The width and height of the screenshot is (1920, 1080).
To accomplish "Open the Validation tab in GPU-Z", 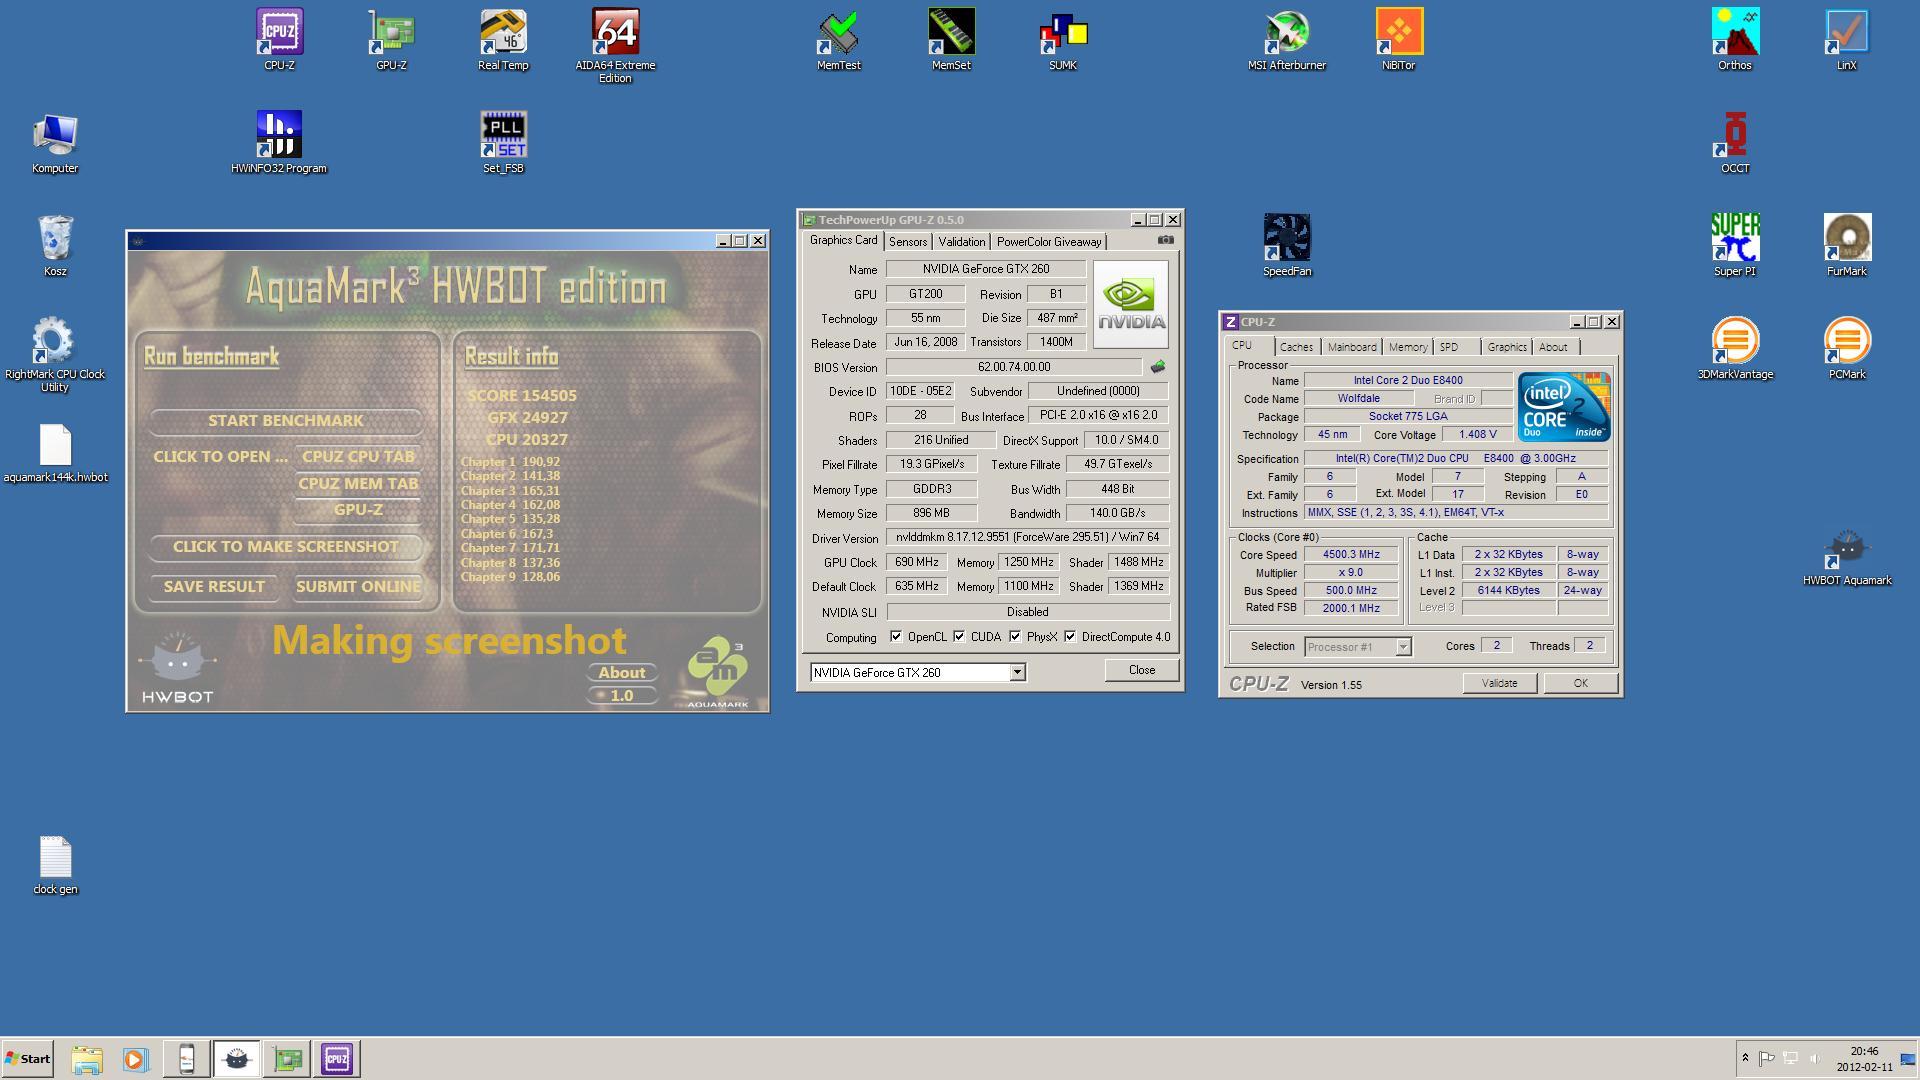I will click(x=962, y=242).
